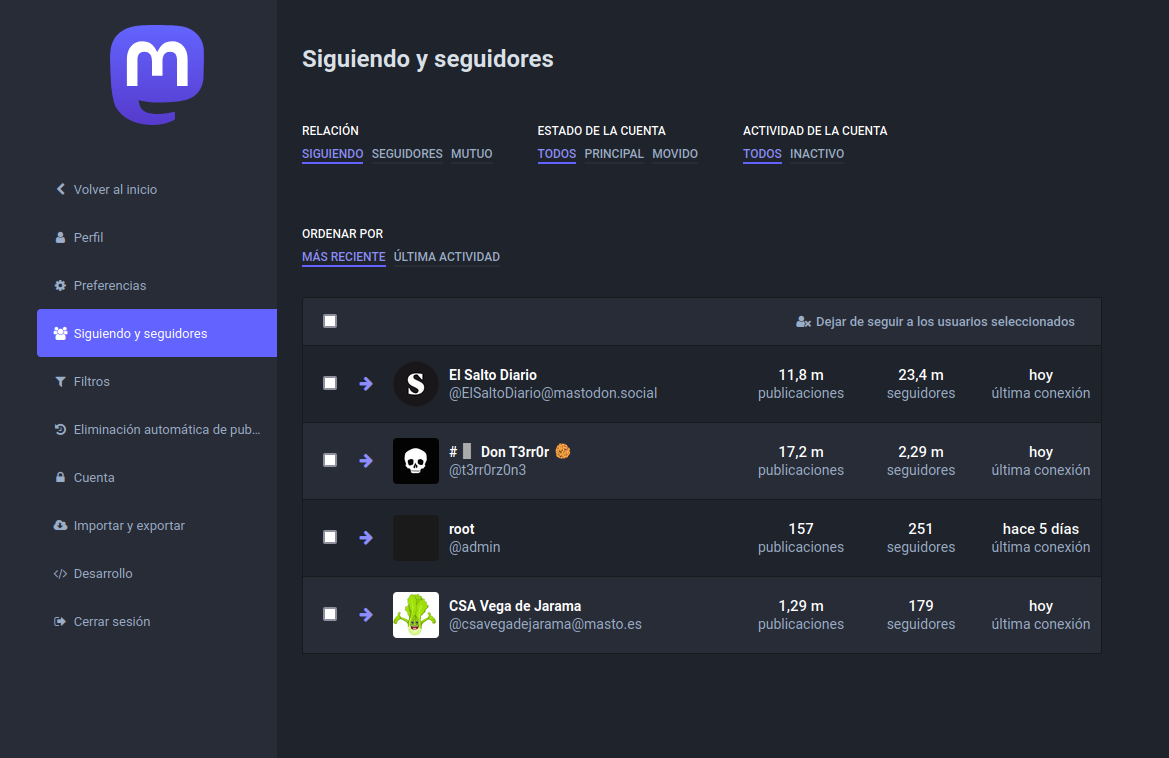Screen dimensions: 1169x758
Task: Tick the select-all checkbox in table header
Action: (330, 321)
